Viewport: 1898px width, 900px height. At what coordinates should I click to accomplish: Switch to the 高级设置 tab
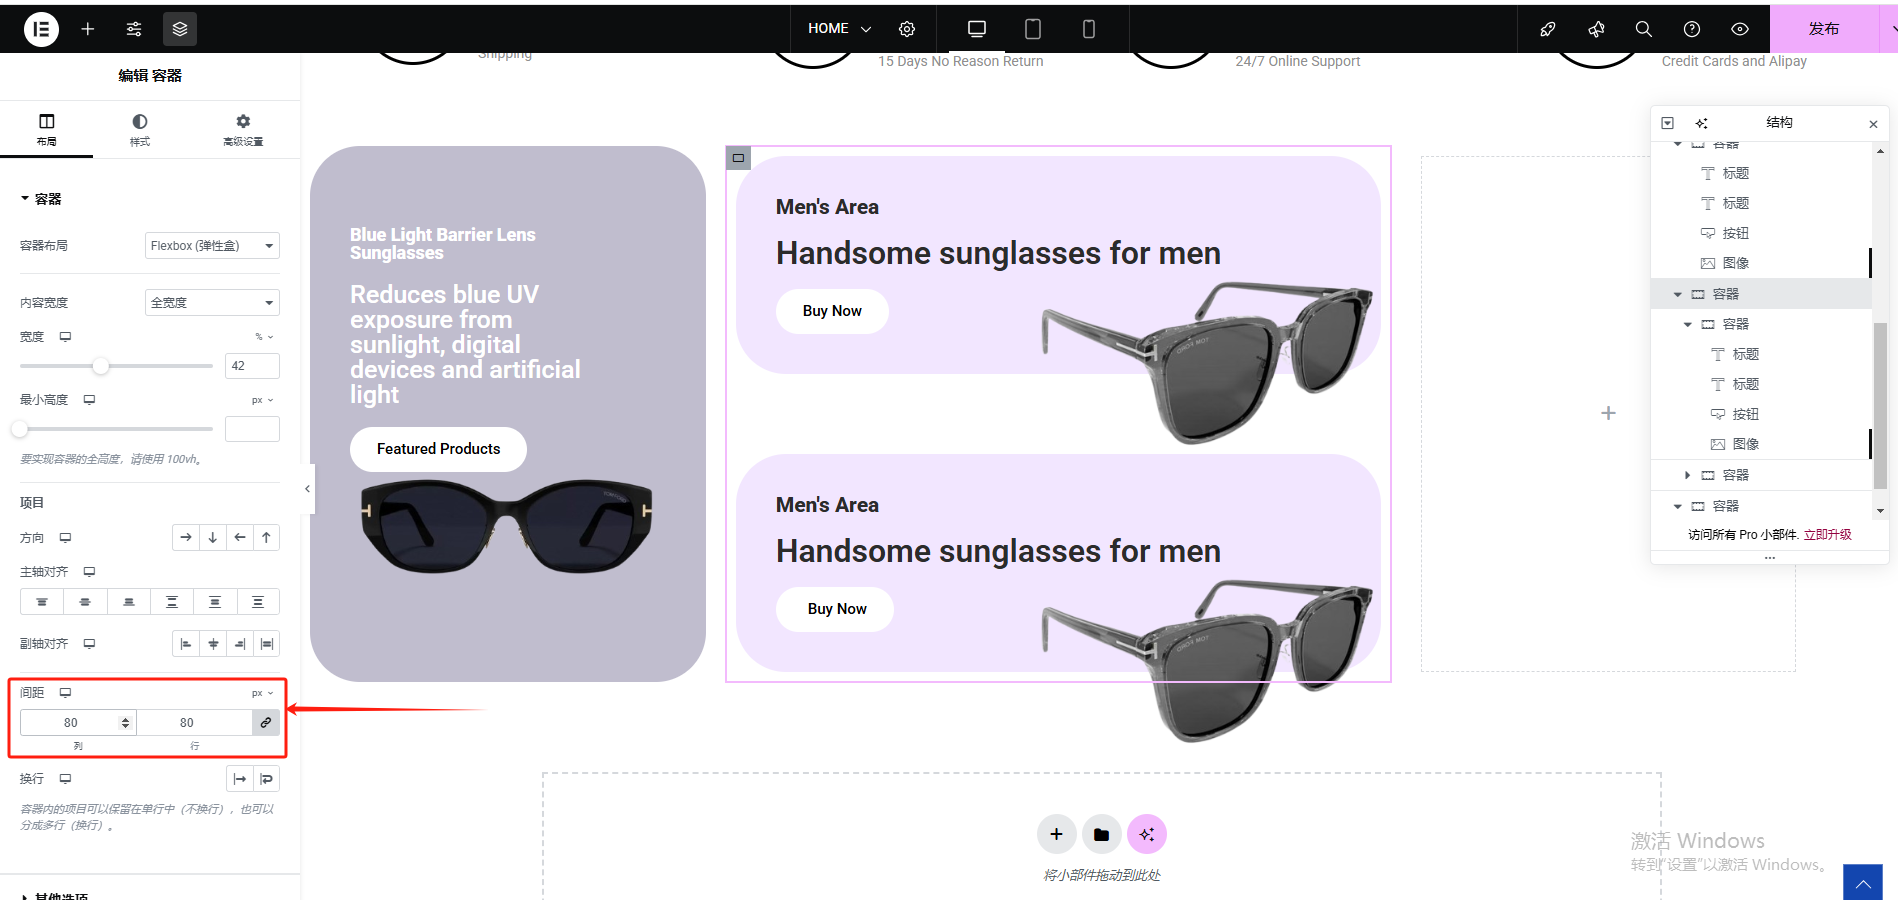[x=243, y=129]
